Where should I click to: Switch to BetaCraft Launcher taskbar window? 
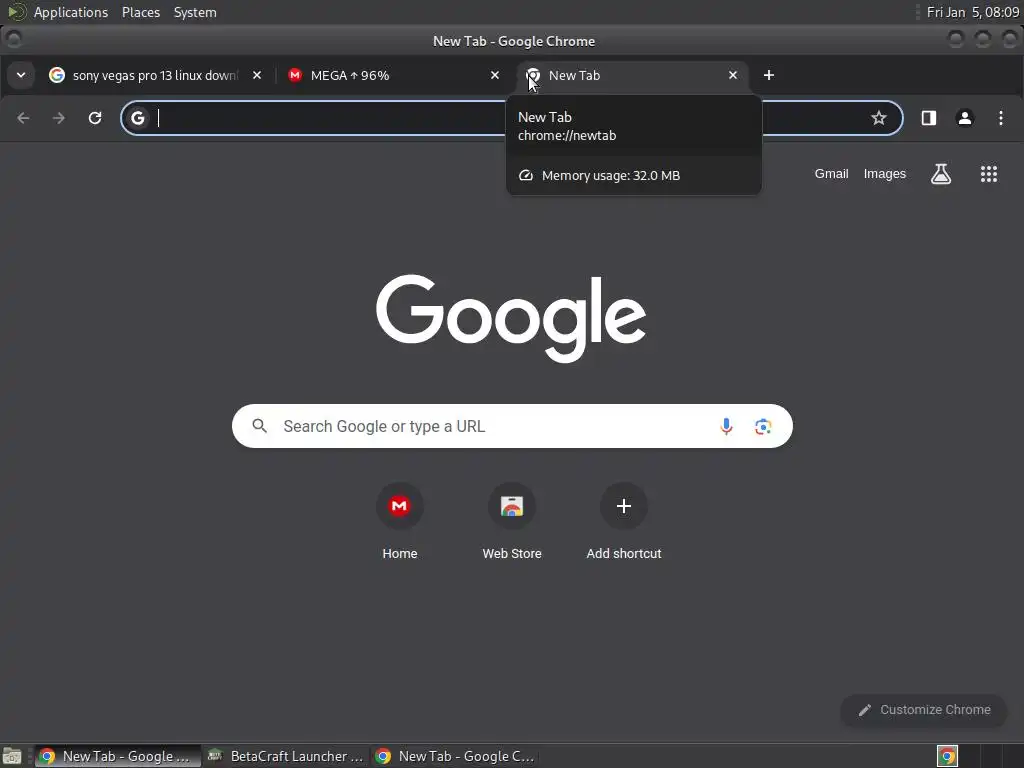(x=286, y=756)
